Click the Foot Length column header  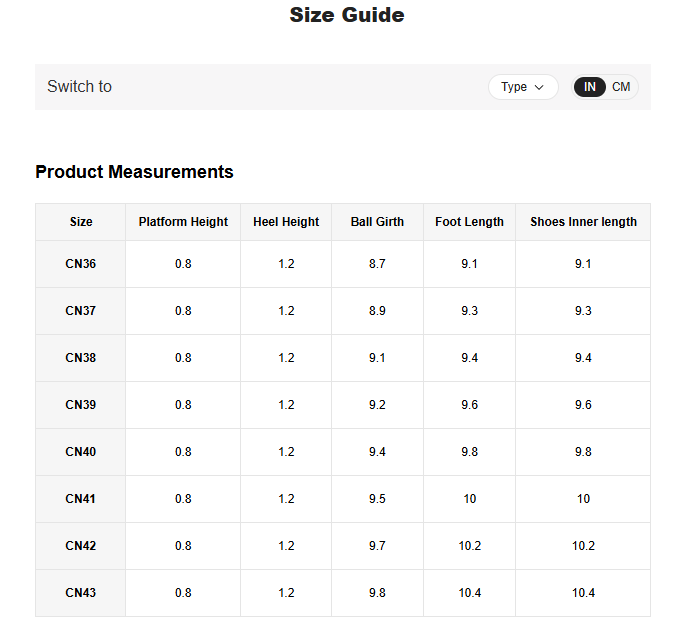tap(469, 222)
